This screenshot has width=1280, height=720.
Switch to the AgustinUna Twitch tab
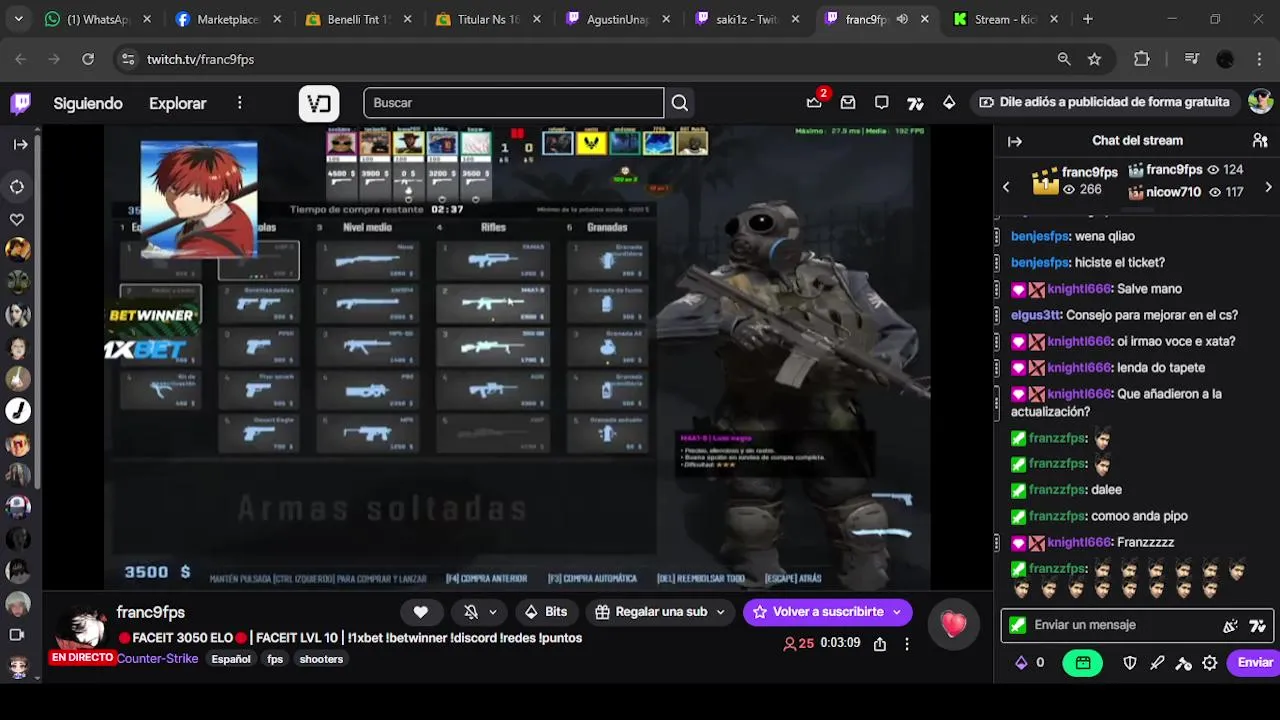click(619, 19)
